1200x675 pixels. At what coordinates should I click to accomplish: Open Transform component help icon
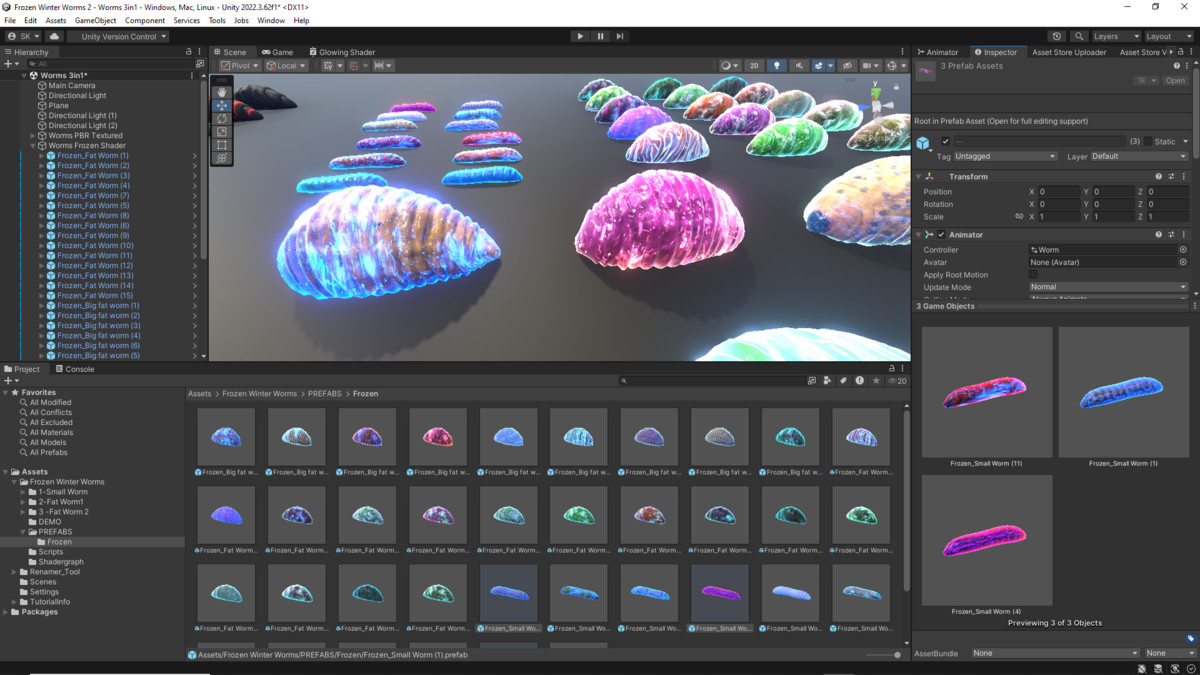coord(1159,177)
